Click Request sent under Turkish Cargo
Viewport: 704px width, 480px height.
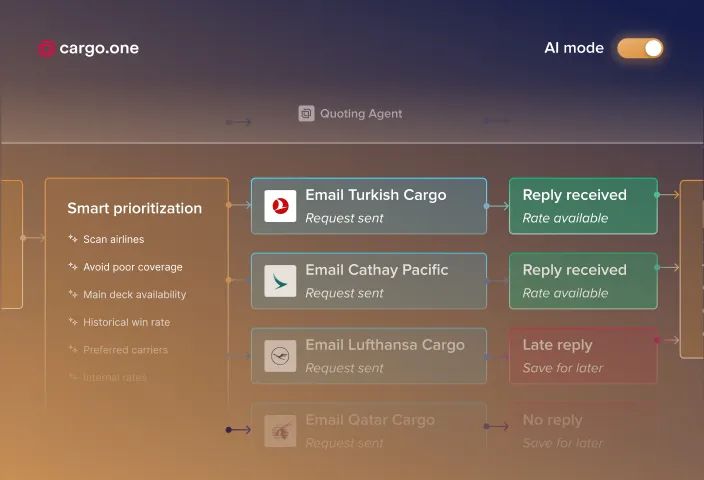(x=344, y=218)
